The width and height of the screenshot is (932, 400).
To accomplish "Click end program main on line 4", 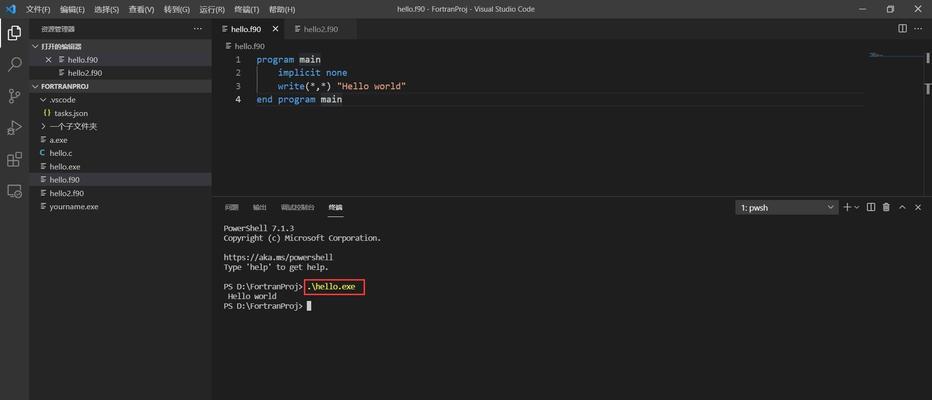I will pyautogui.click(x=299, y=99).
